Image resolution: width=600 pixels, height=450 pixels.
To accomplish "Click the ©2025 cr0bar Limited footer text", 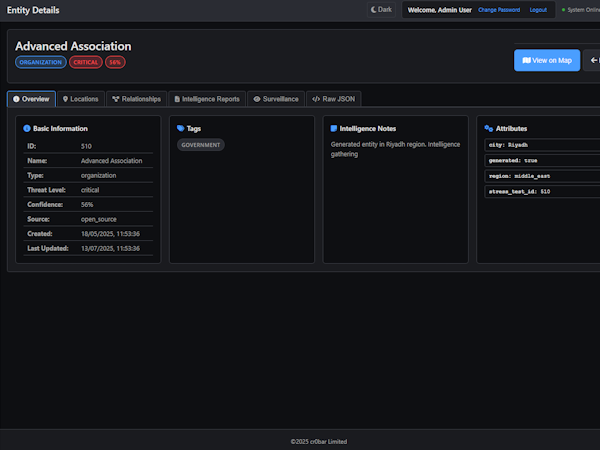I will (319, 442).
